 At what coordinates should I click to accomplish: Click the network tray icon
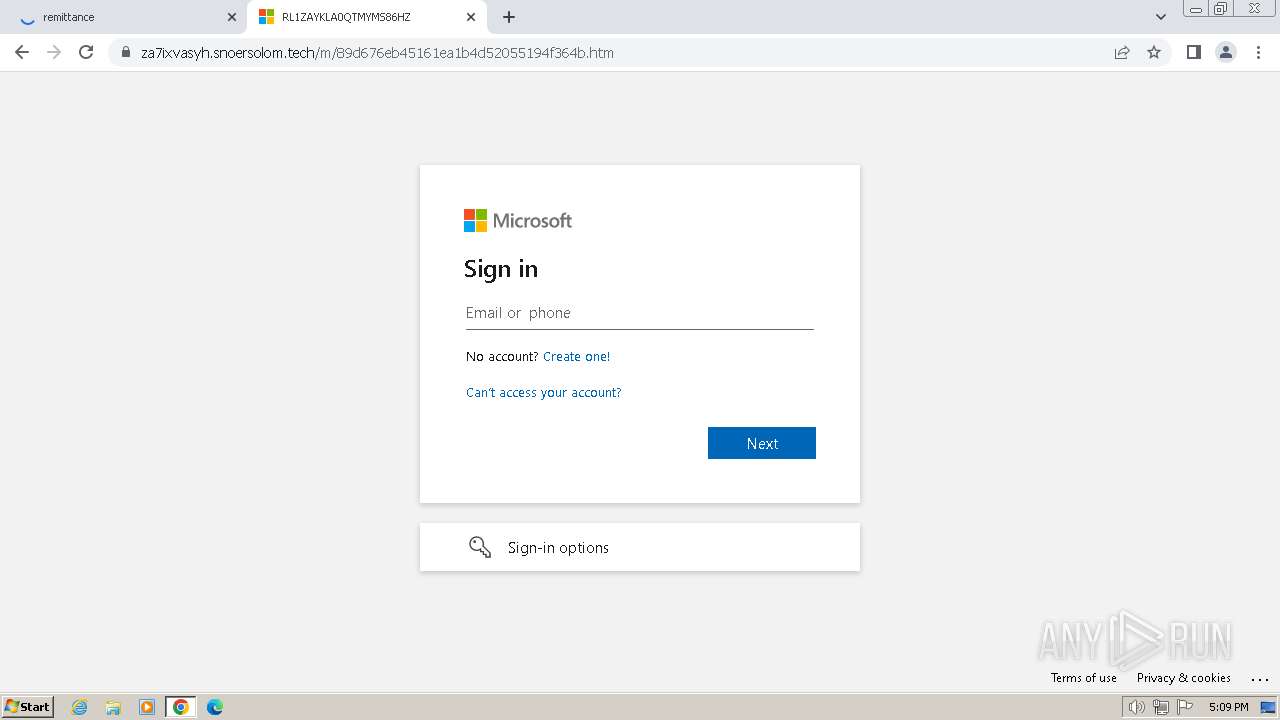(1161, 707)
